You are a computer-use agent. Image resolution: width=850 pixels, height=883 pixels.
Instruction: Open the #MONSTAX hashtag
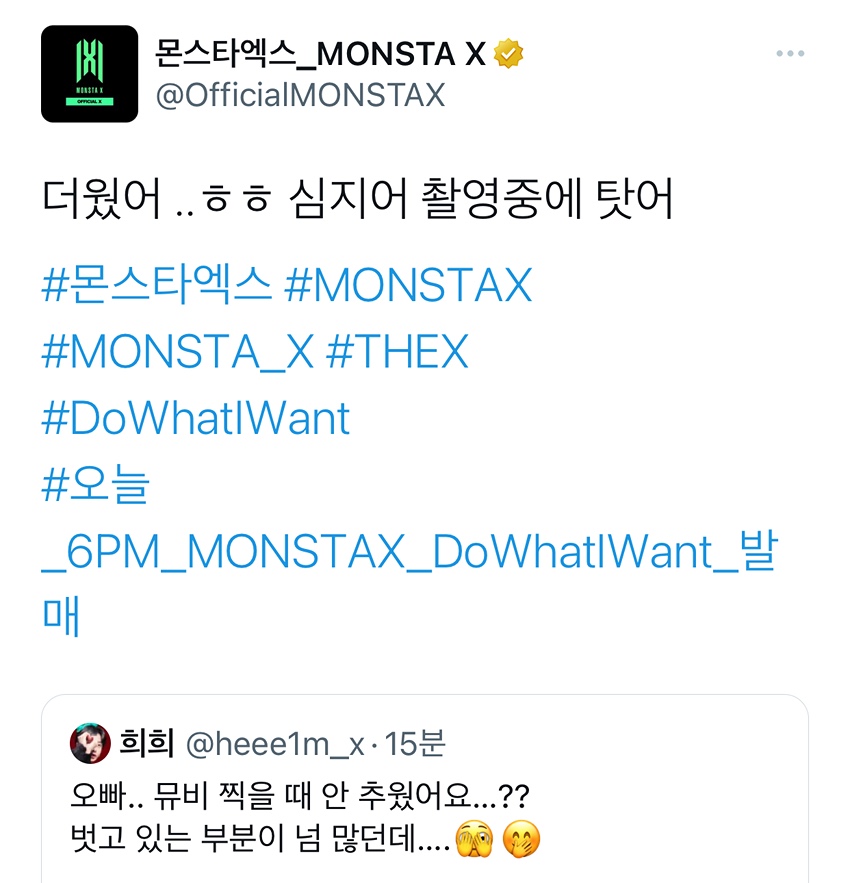point(408,285)
